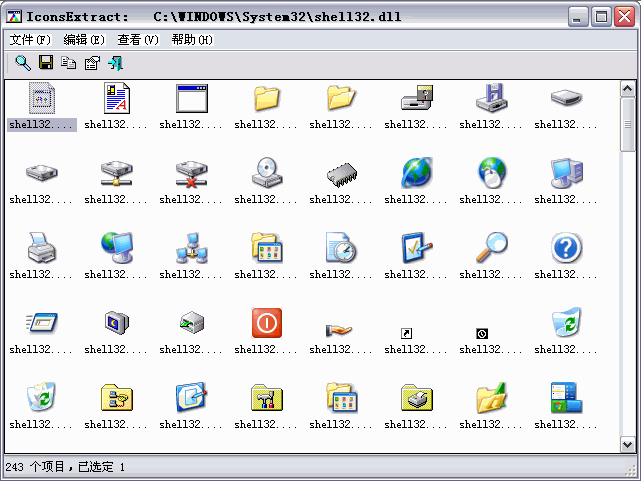Select the small black clock overlay icon
This screenshot has width=641, height=481.
coord(482,333)
